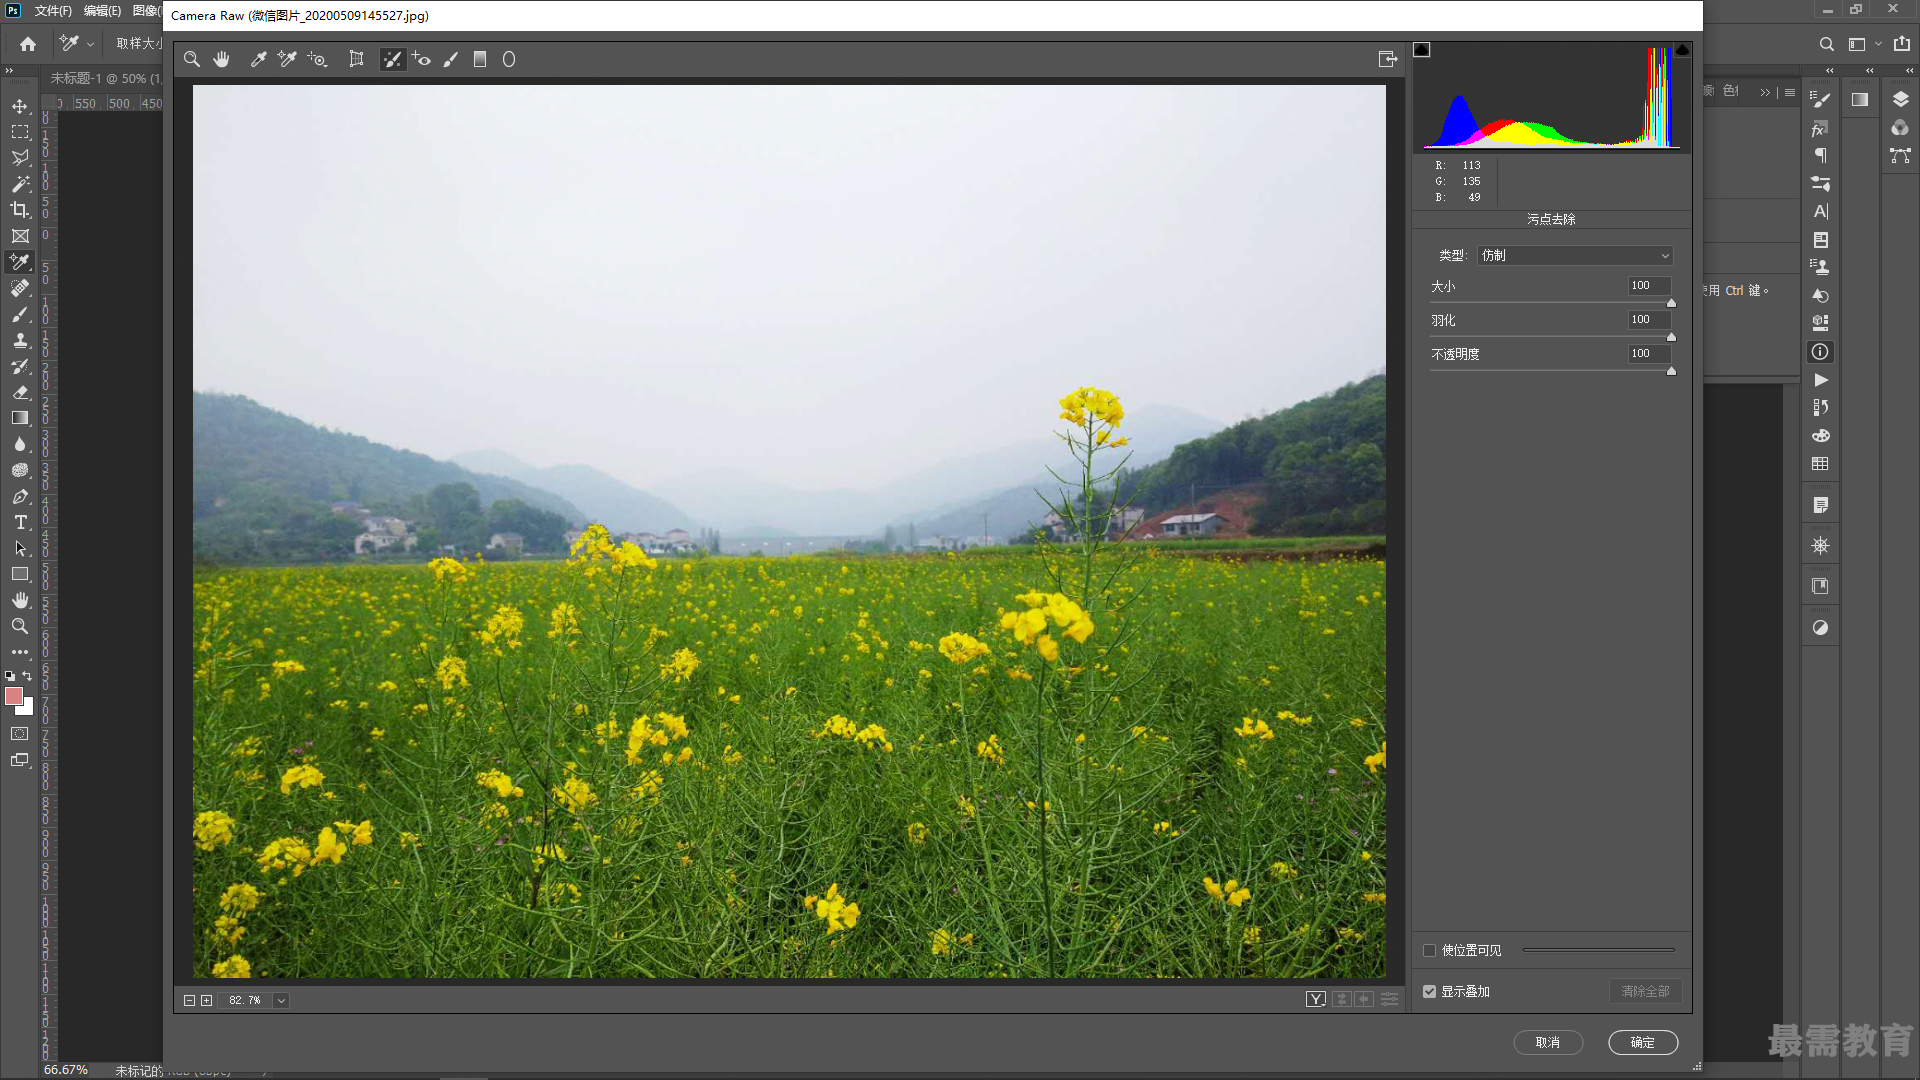The width and height of the screenshot is (1920, 1080).
Task: Open the Layers panel icon
Action: pos(1901,99)
